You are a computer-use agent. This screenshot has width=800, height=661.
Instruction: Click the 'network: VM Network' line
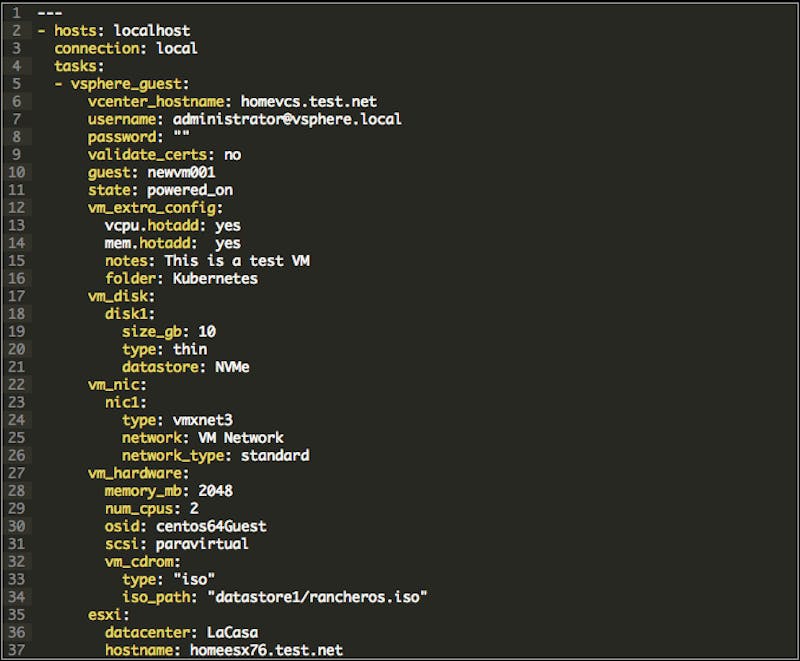coord(203,438)
